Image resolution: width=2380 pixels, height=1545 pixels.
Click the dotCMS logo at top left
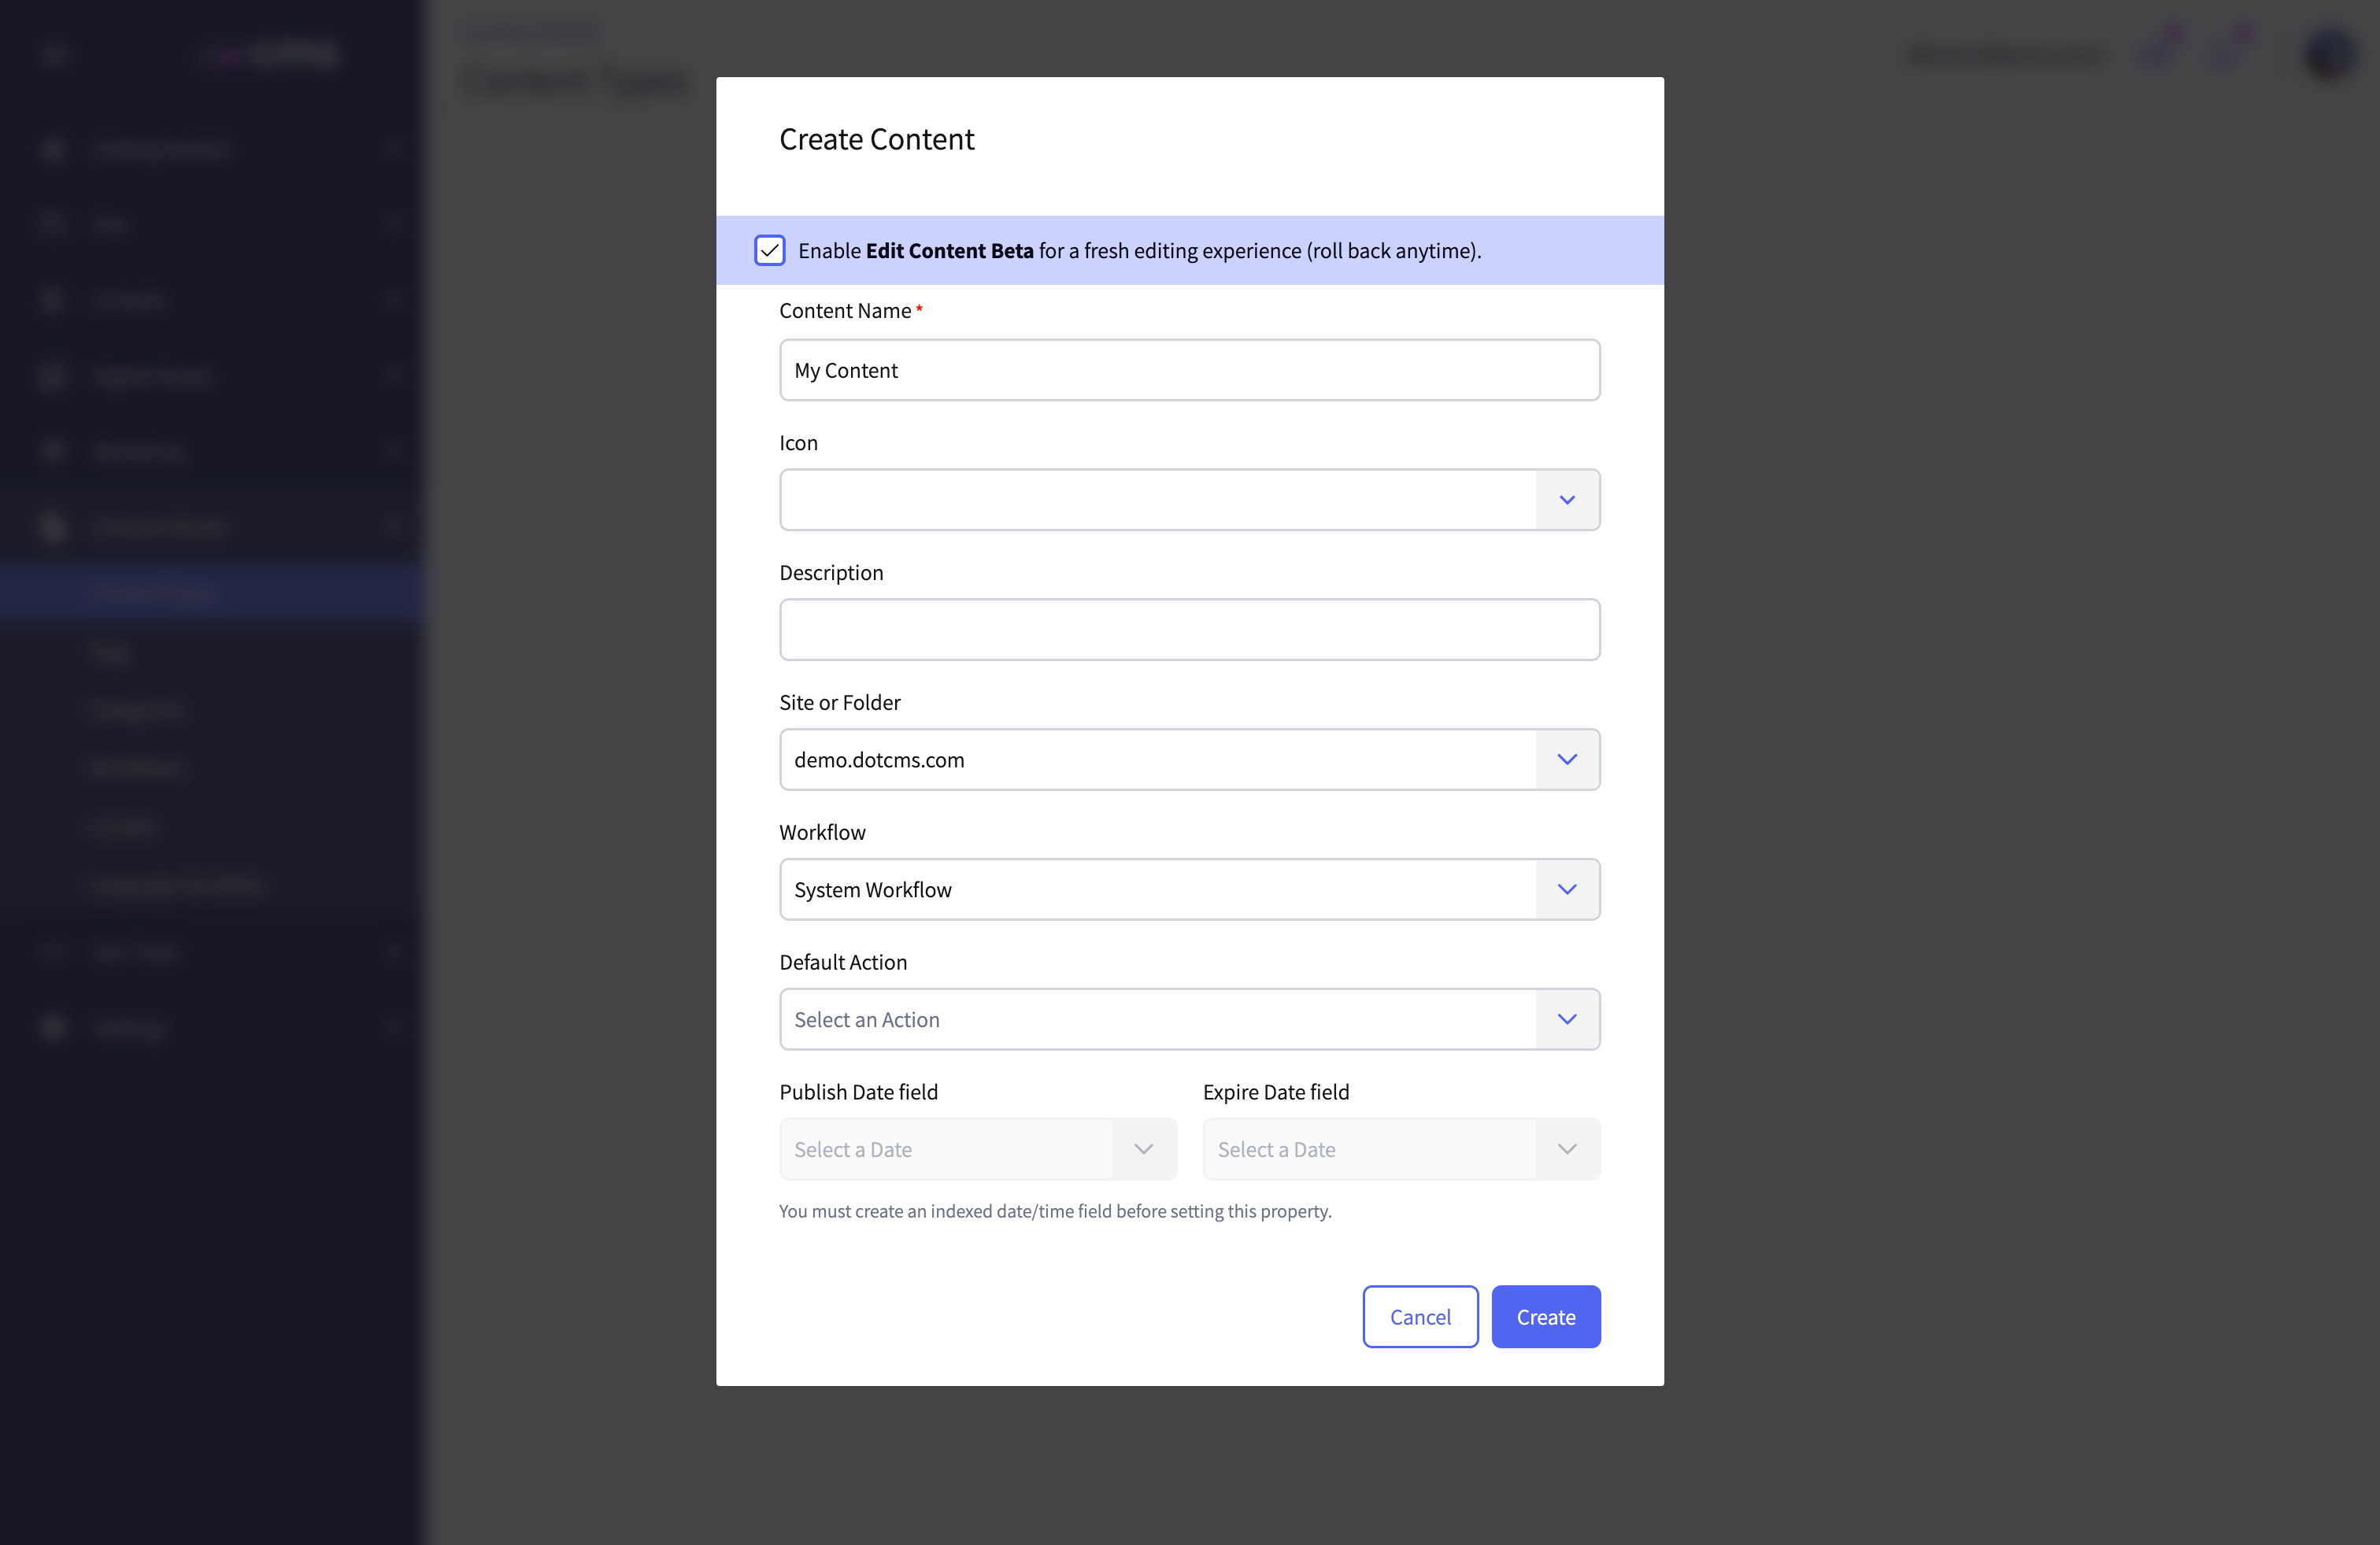click(x=268, y=55)
